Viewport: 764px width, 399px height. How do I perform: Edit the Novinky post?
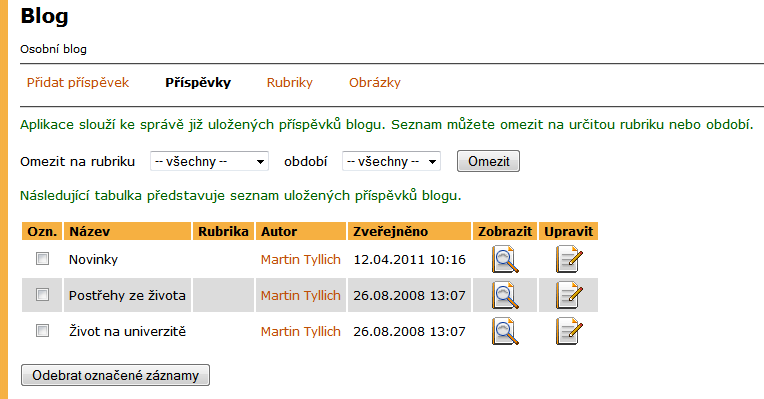[x=569, y=260]
